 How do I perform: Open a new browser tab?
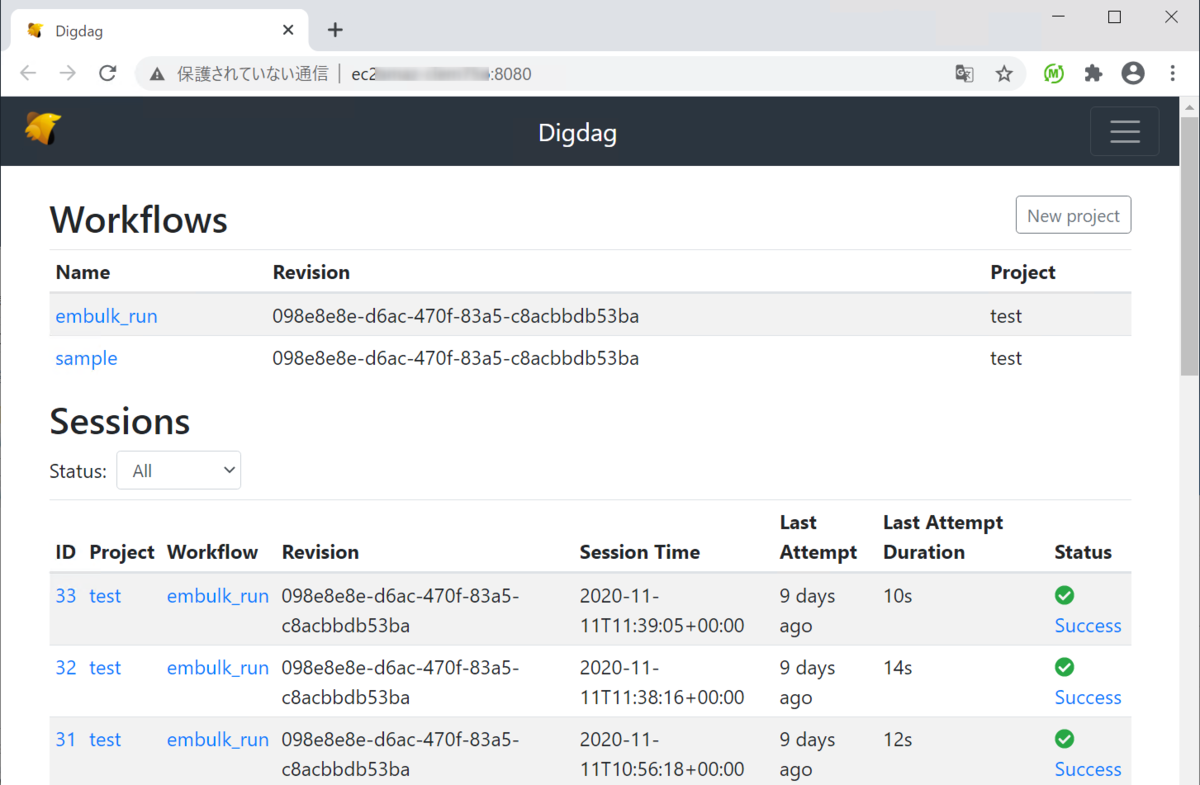(x=335, y=30)
